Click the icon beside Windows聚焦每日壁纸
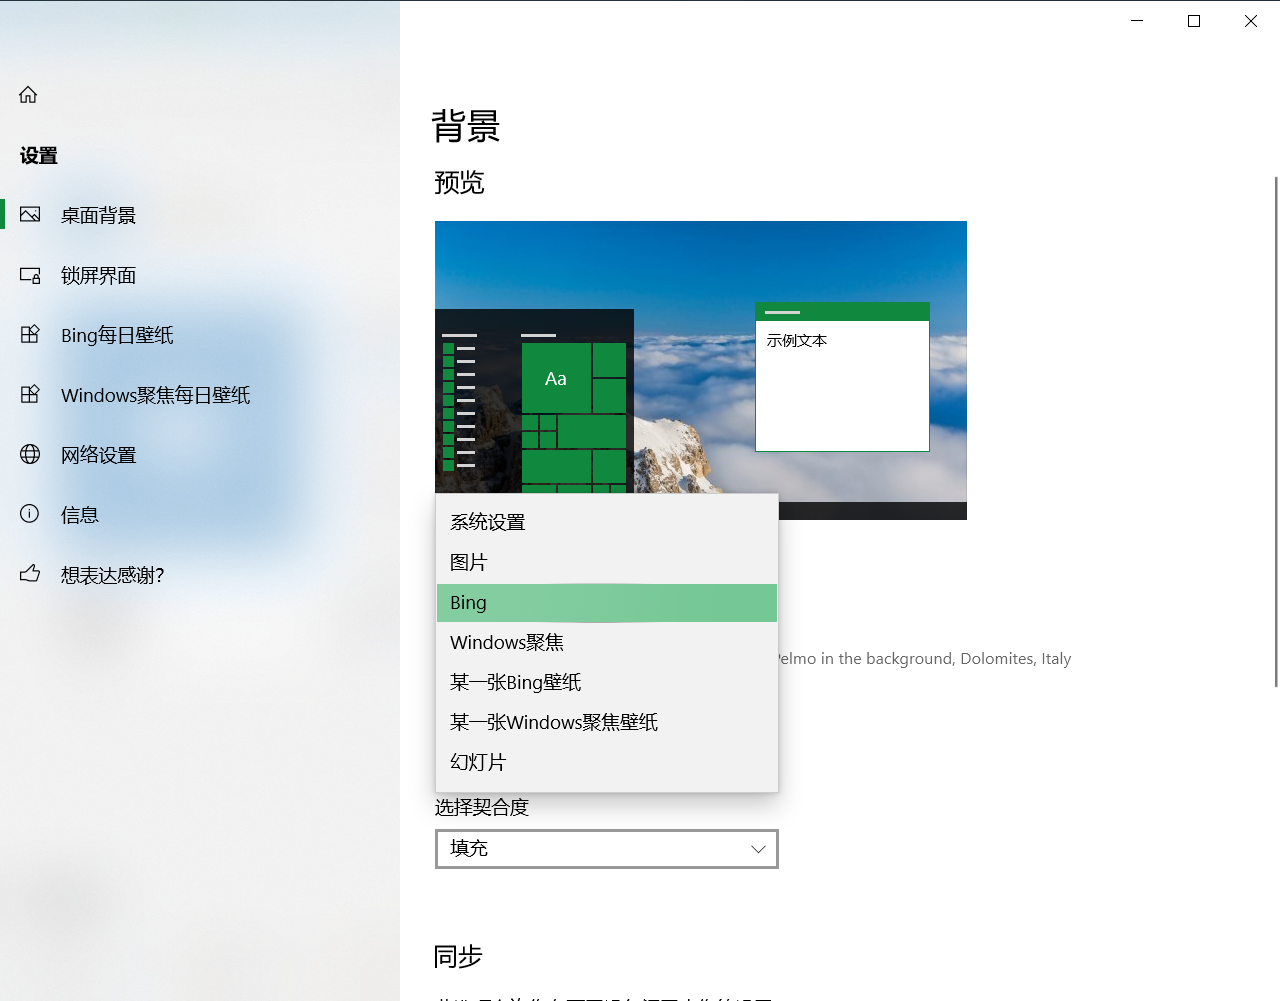This screenshot has width=1280, height=1001. pyautogui.click(x=30, y=394)
